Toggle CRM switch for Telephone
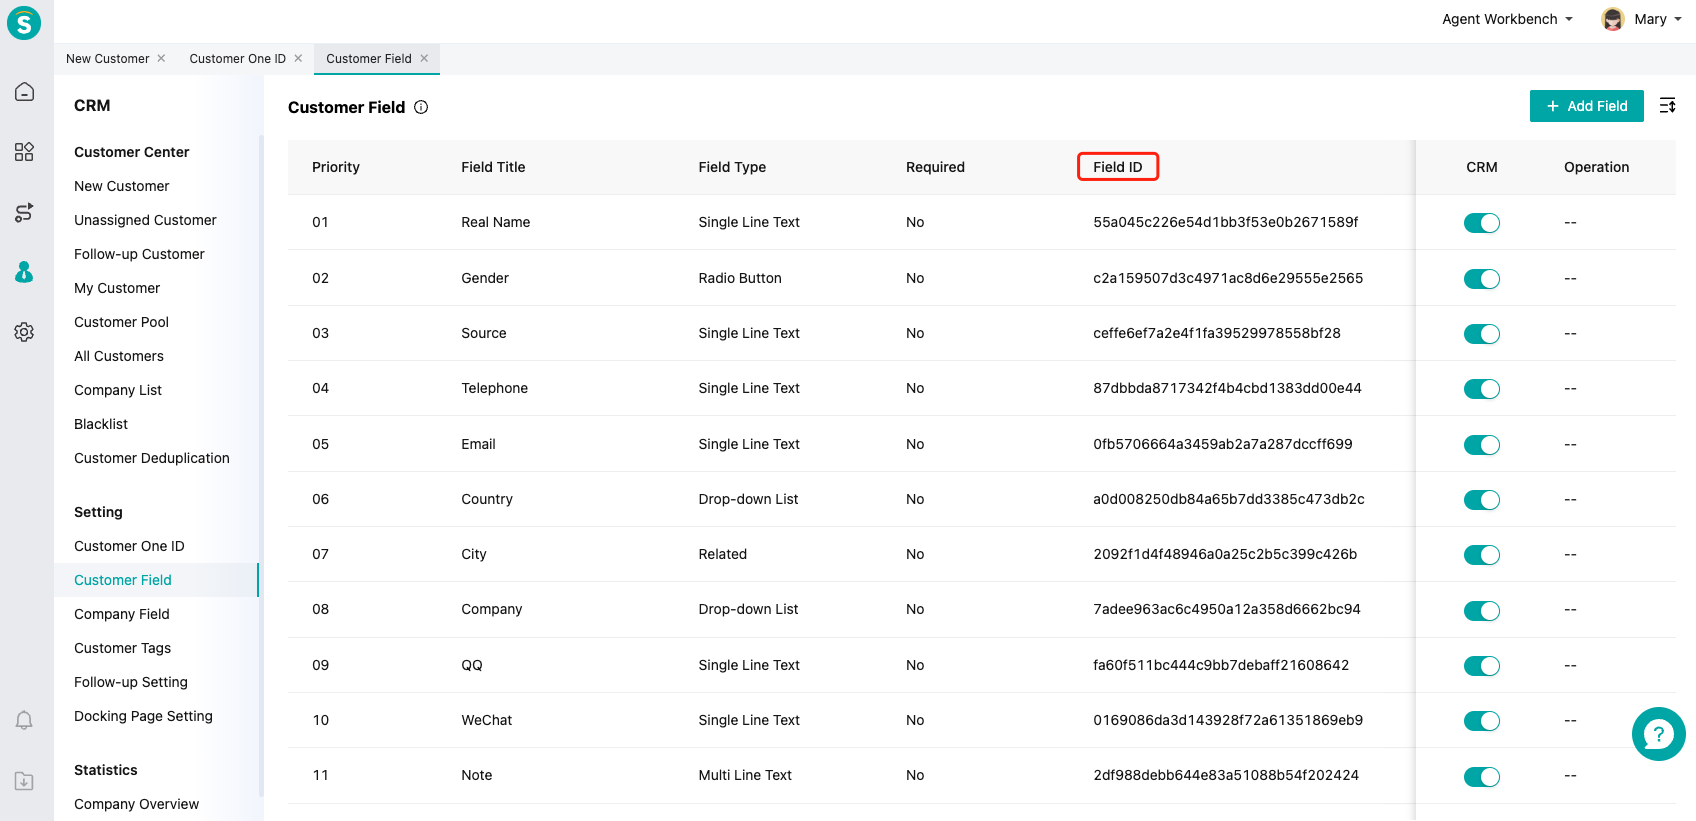 click(1481, 389)
